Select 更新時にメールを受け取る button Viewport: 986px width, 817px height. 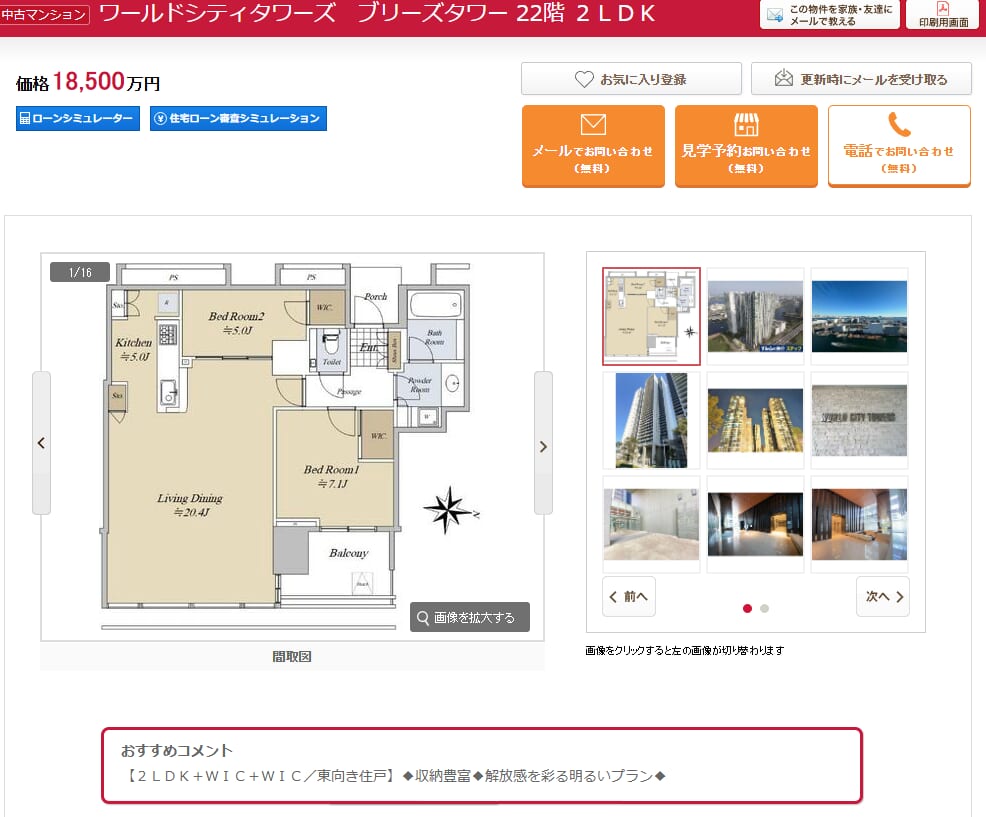[x=861, y=79]
